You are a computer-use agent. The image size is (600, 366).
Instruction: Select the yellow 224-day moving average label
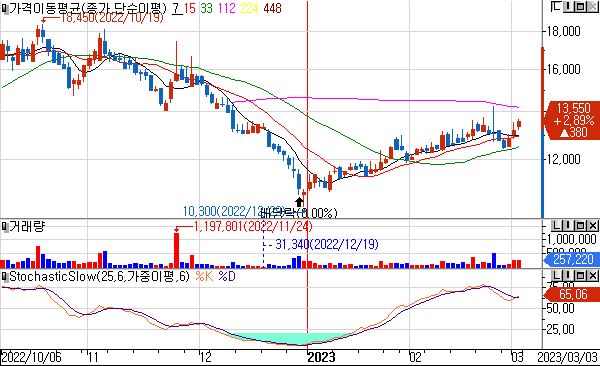[249, 8]
